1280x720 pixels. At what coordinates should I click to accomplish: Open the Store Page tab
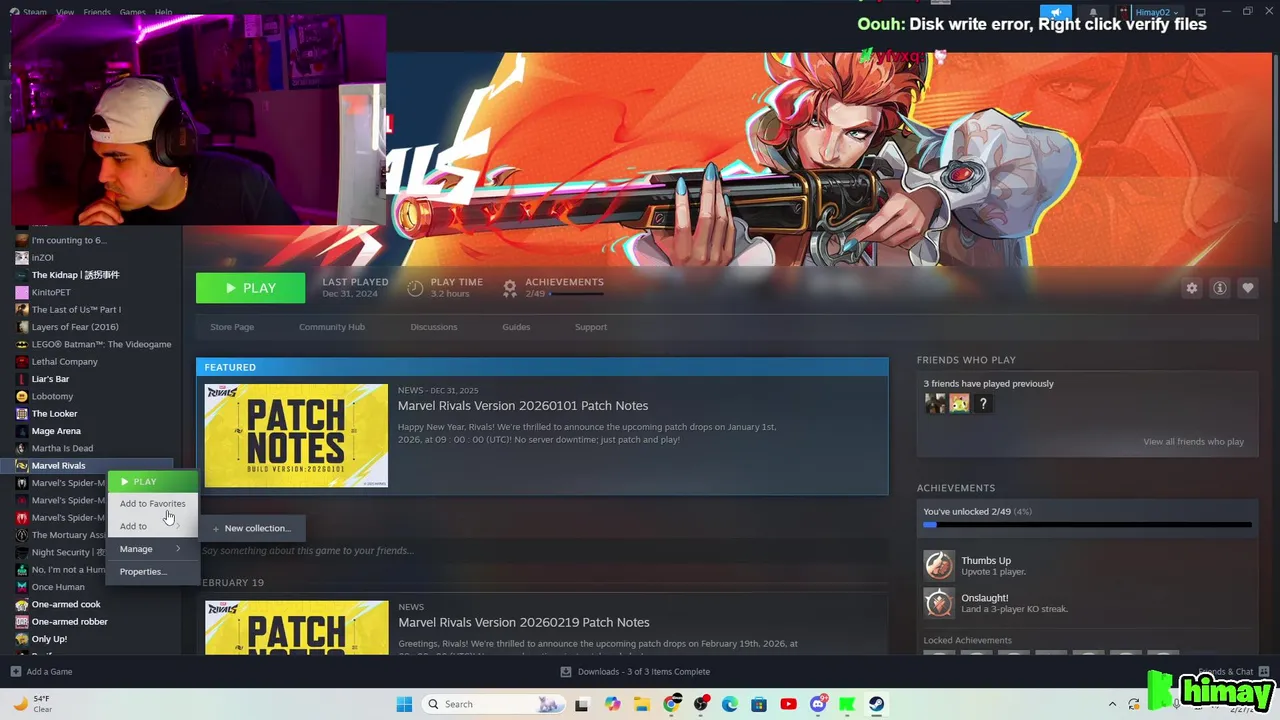click(x=232, y=327)
